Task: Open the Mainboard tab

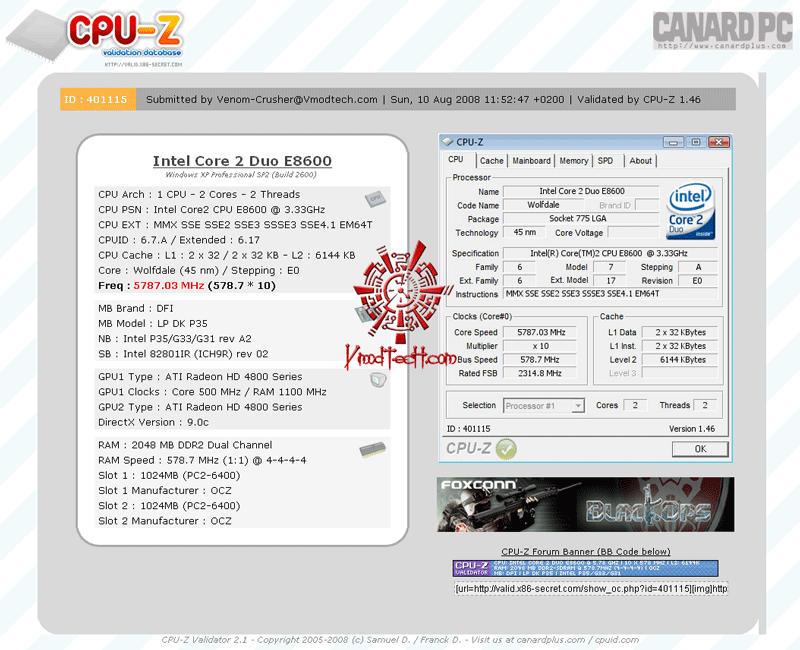Action: 531,161
